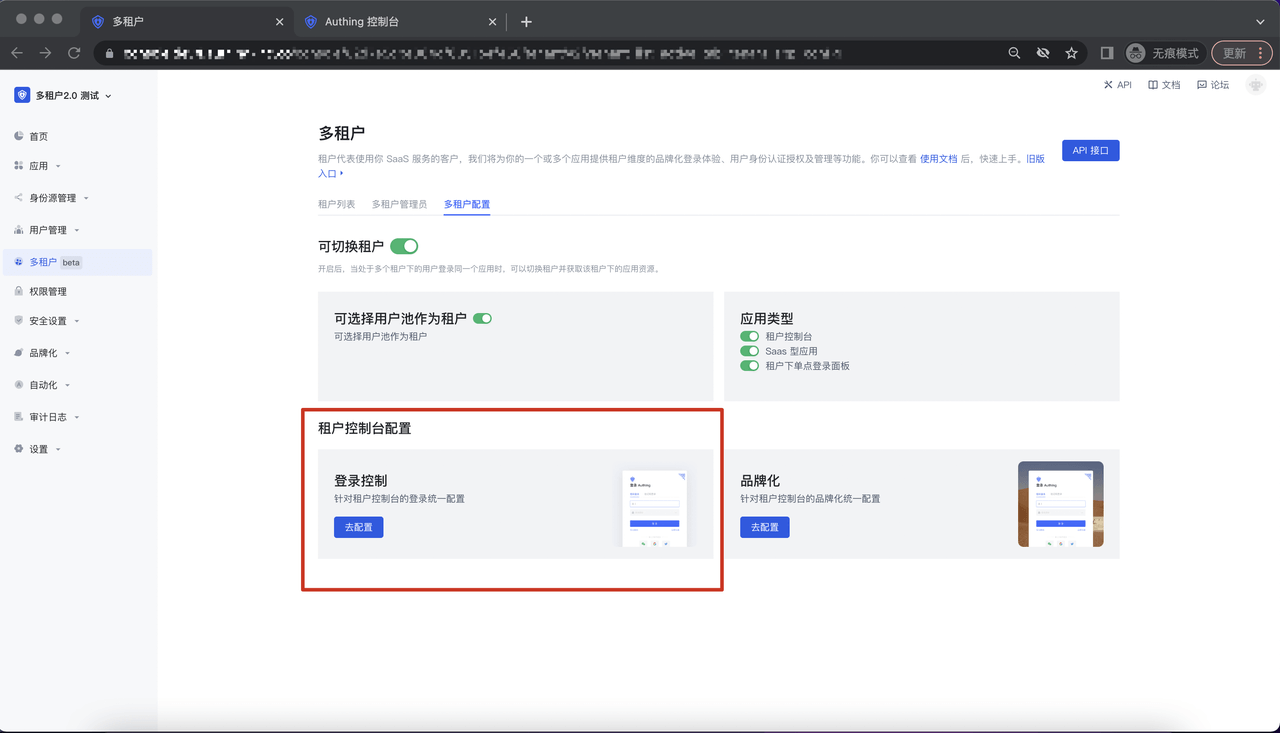
Task: Click the 品牌化 preview thumbnail image
Action: point(1060,504)
